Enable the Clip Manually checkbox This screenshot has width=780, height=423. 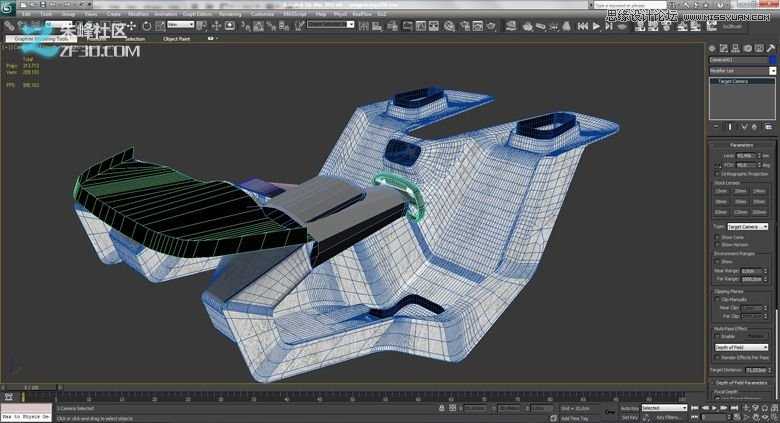(x=717, y=300)
